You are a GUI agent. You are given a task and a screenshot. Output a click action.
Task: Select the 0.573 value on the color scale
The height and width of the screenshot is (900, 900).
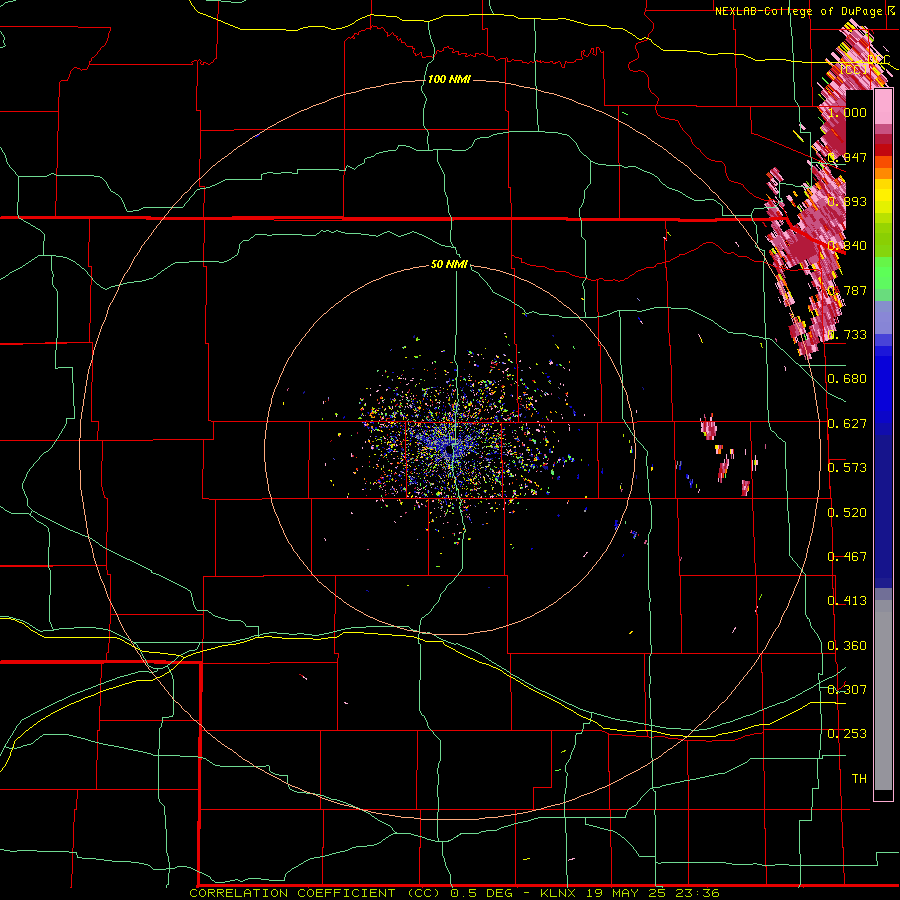point(847,468)
